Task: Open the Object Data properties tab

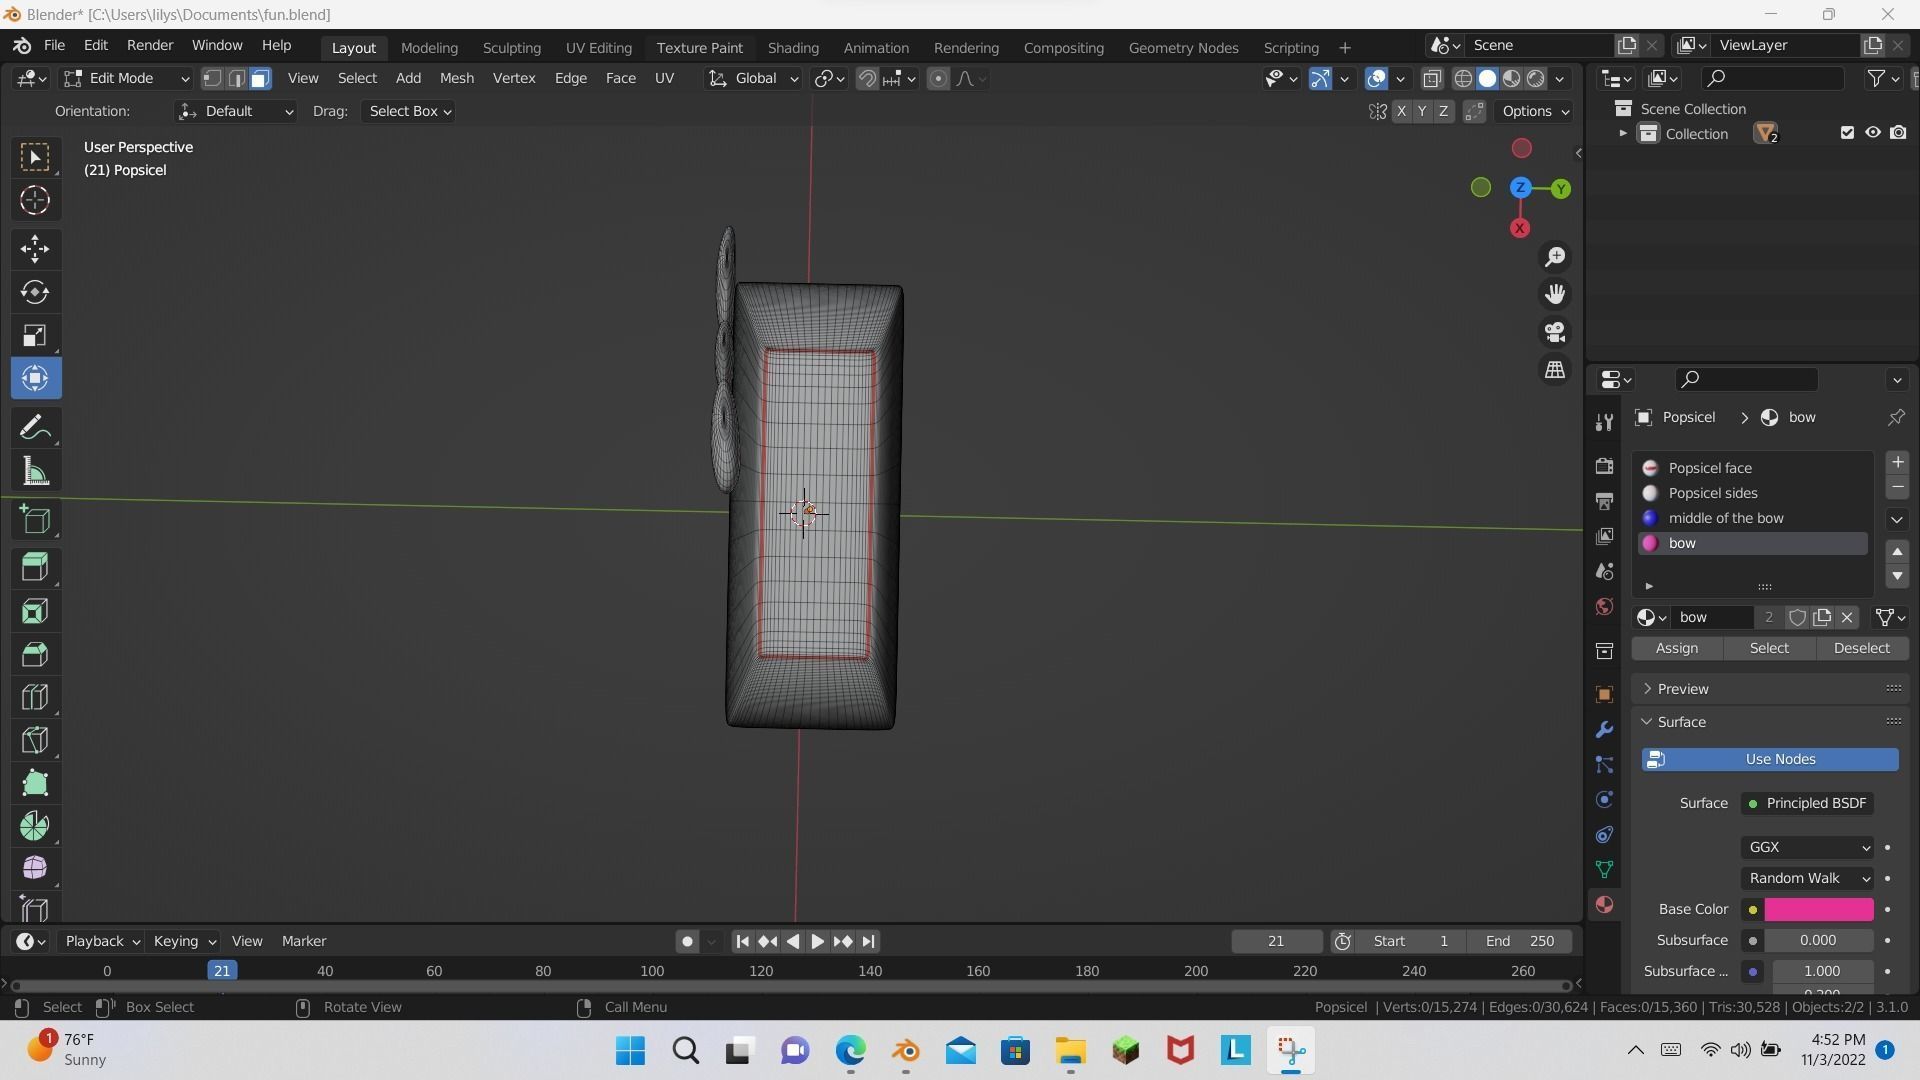Action: point(1605,870)
